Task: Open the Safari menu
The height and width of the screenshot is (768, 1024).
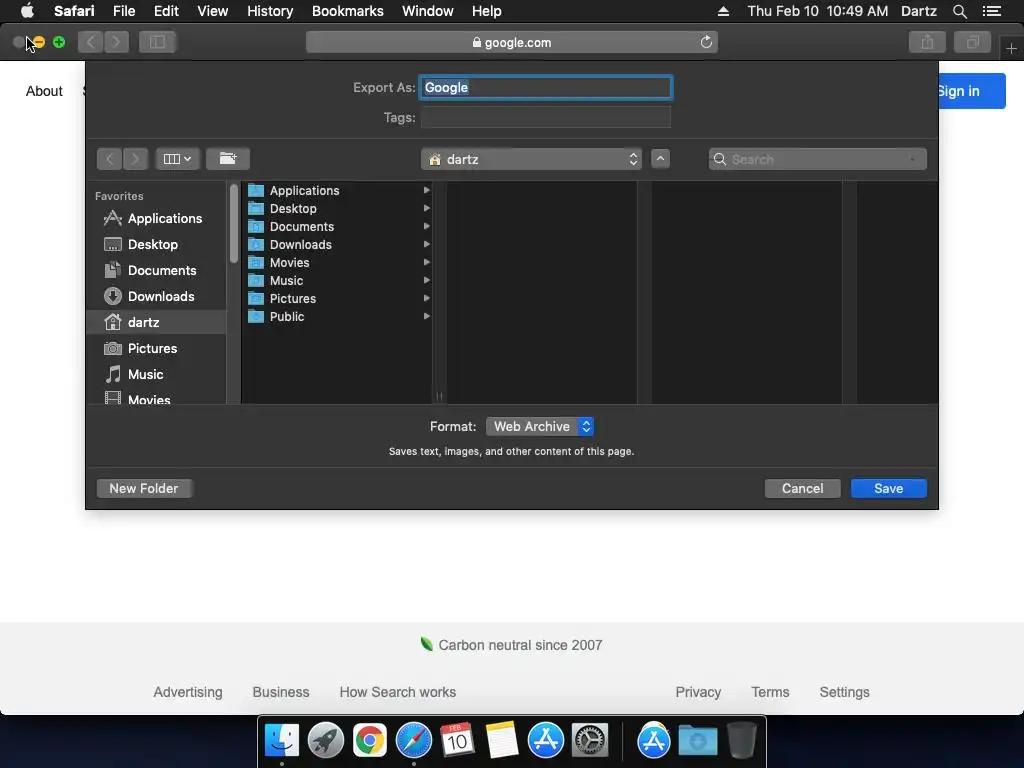Action: pyautogui.click(x=74, y=11)
